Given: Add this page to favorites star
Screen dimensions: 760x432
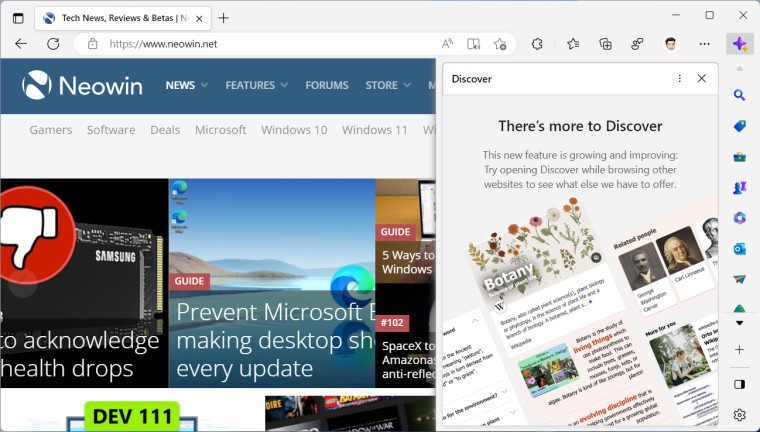Looking at the screenshot, I should [x=500, y=44].
